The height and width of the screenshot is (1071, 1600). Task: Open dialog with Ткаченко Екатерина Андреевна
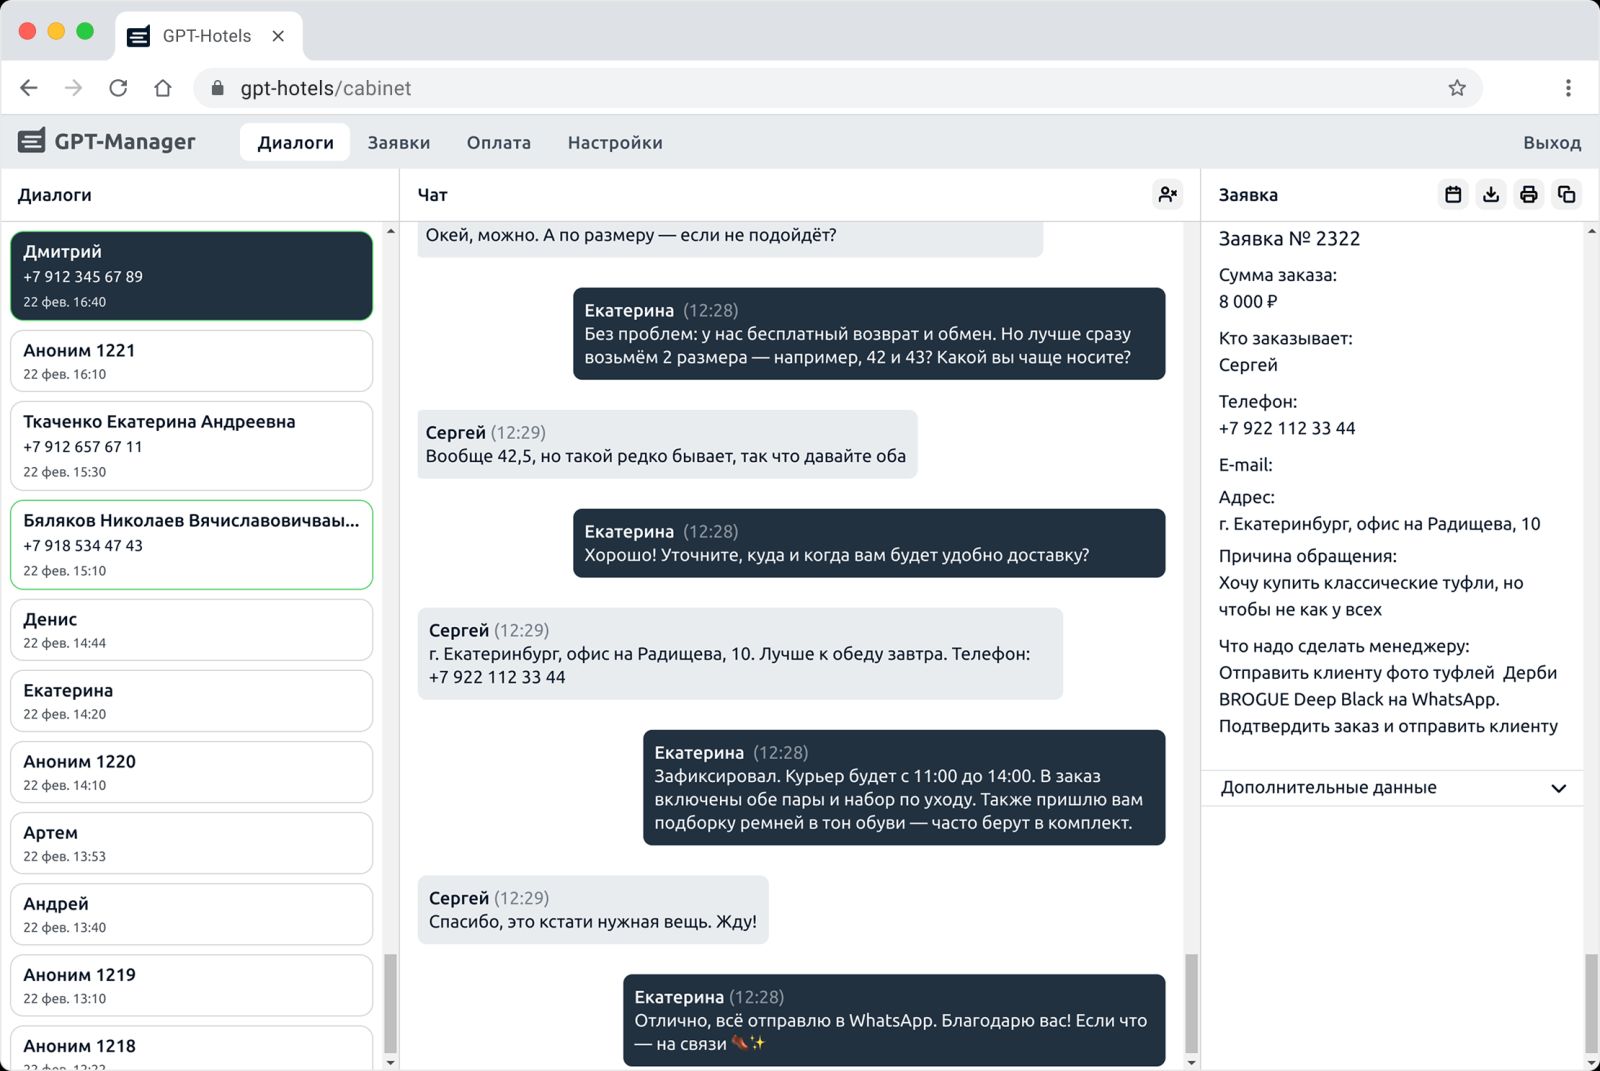(x=191, y=445)
